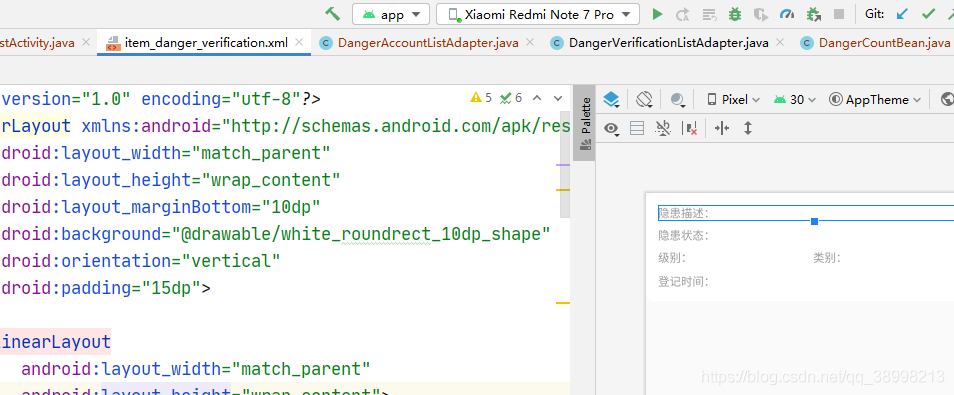
Task: Open the Profiler gauge icon
Action: click(x=787, y=14)
